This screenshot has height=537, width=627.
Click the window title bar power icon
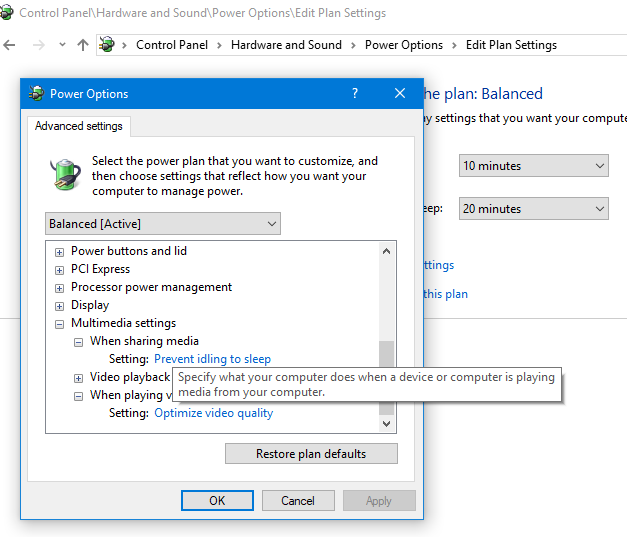(x=6, y=12)
